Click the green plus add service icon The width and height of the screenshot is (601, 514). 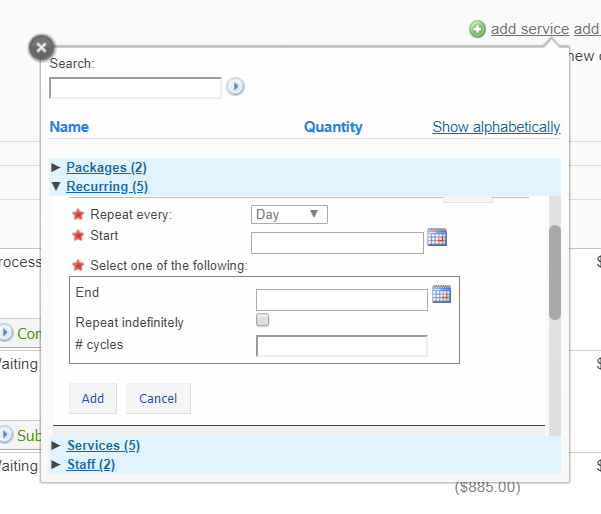478,29
